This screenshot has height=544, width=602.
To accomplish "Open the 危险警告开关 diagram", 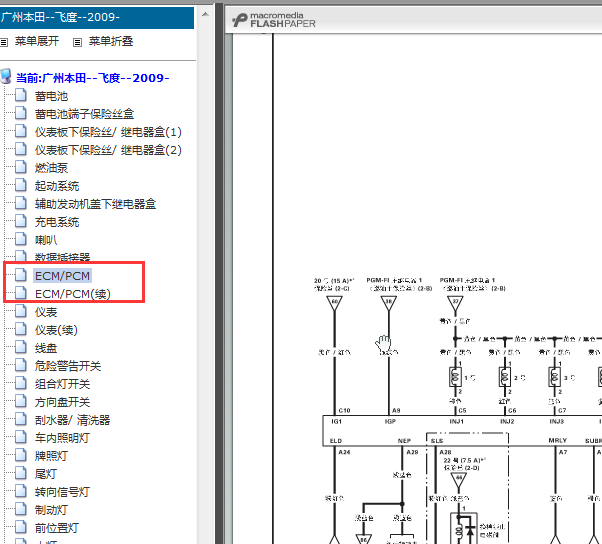I will point(68,366).
